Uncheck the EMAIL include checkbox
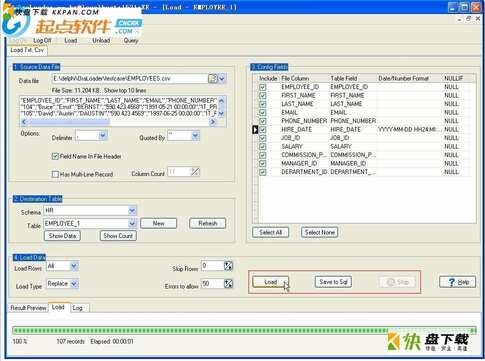This screenshot has width=485, height=361. (263, 113)
